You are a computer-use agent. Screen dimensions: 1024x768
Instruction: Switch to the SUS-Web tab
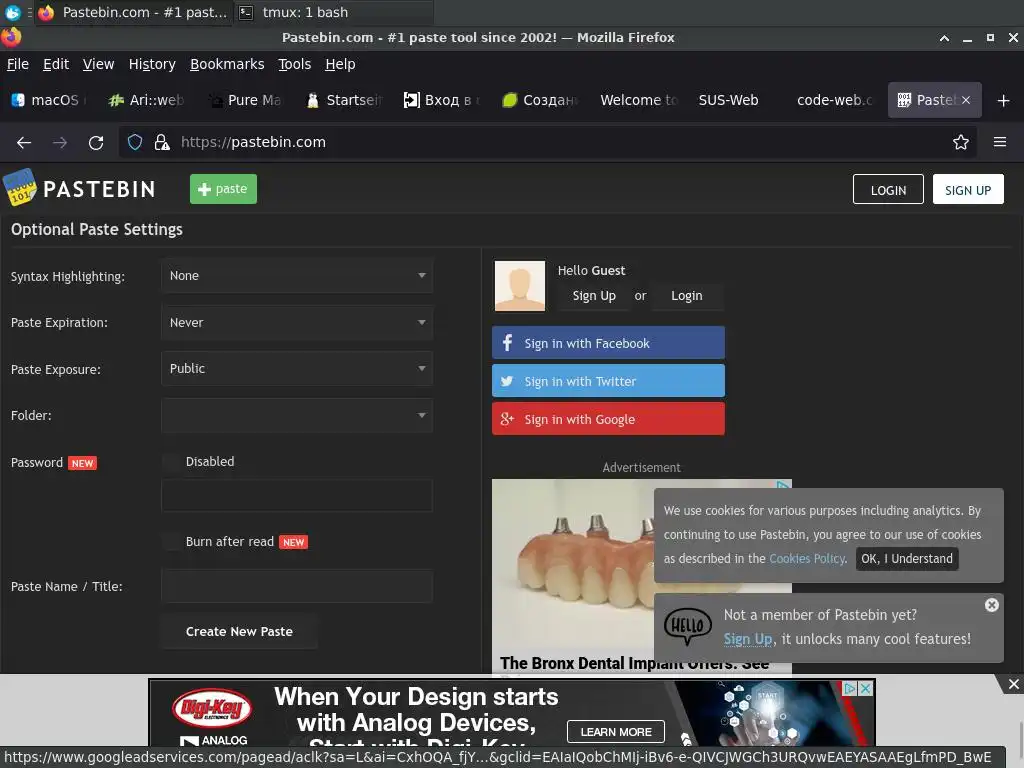click(x=739, y=101)
